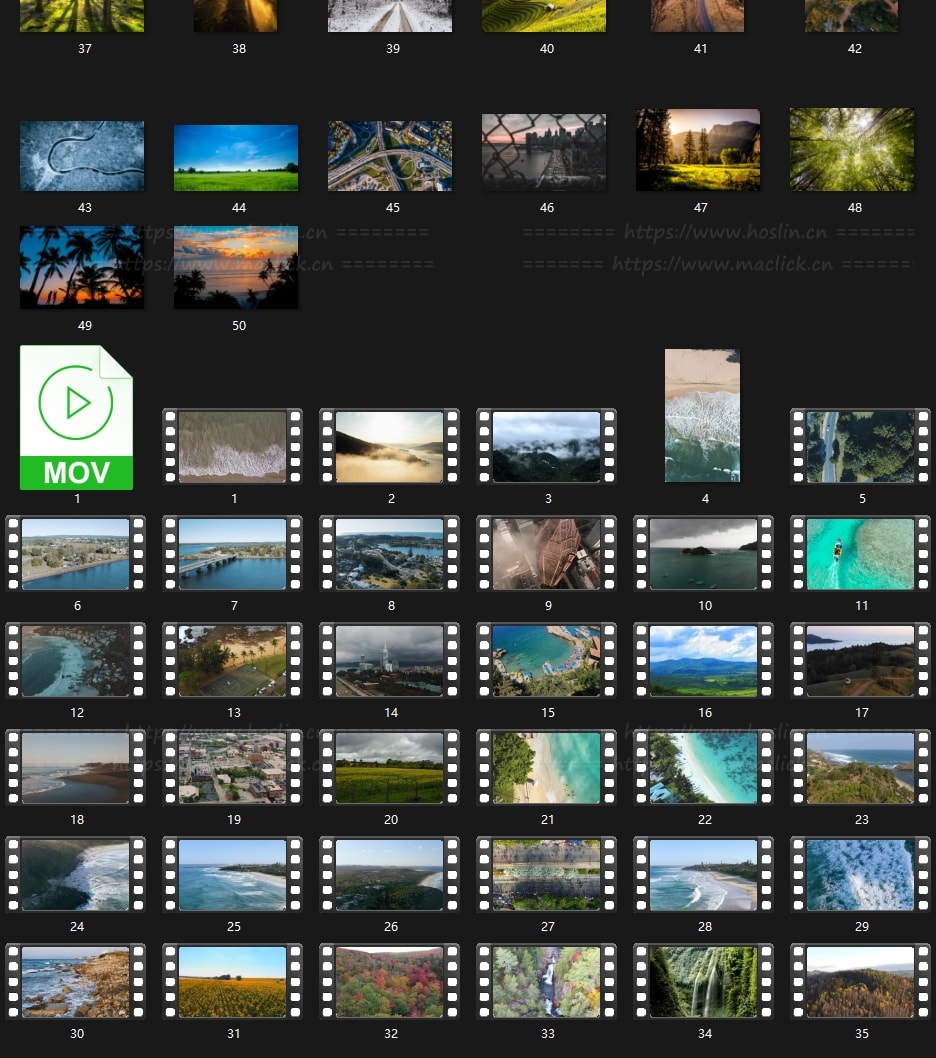Select the green MOV file icon

click(76, 417)
